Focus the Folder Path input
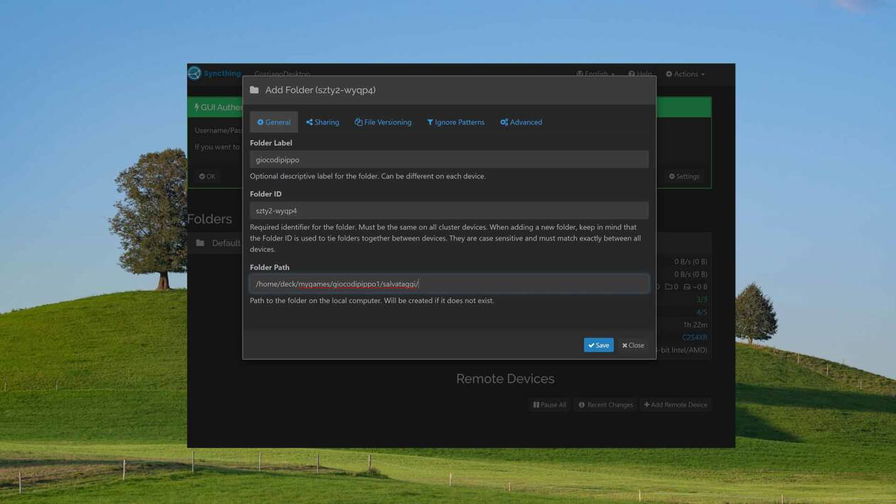This screenshot has width=896, height=504. pyautogui.click(x=449, y=284)
